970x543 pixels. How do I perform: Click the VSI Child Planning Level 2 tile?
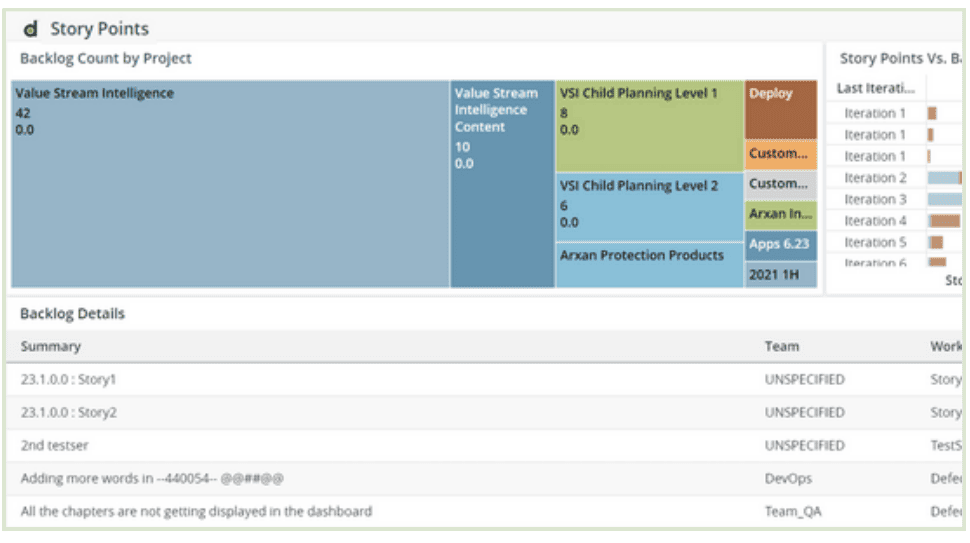click(650, 207)
